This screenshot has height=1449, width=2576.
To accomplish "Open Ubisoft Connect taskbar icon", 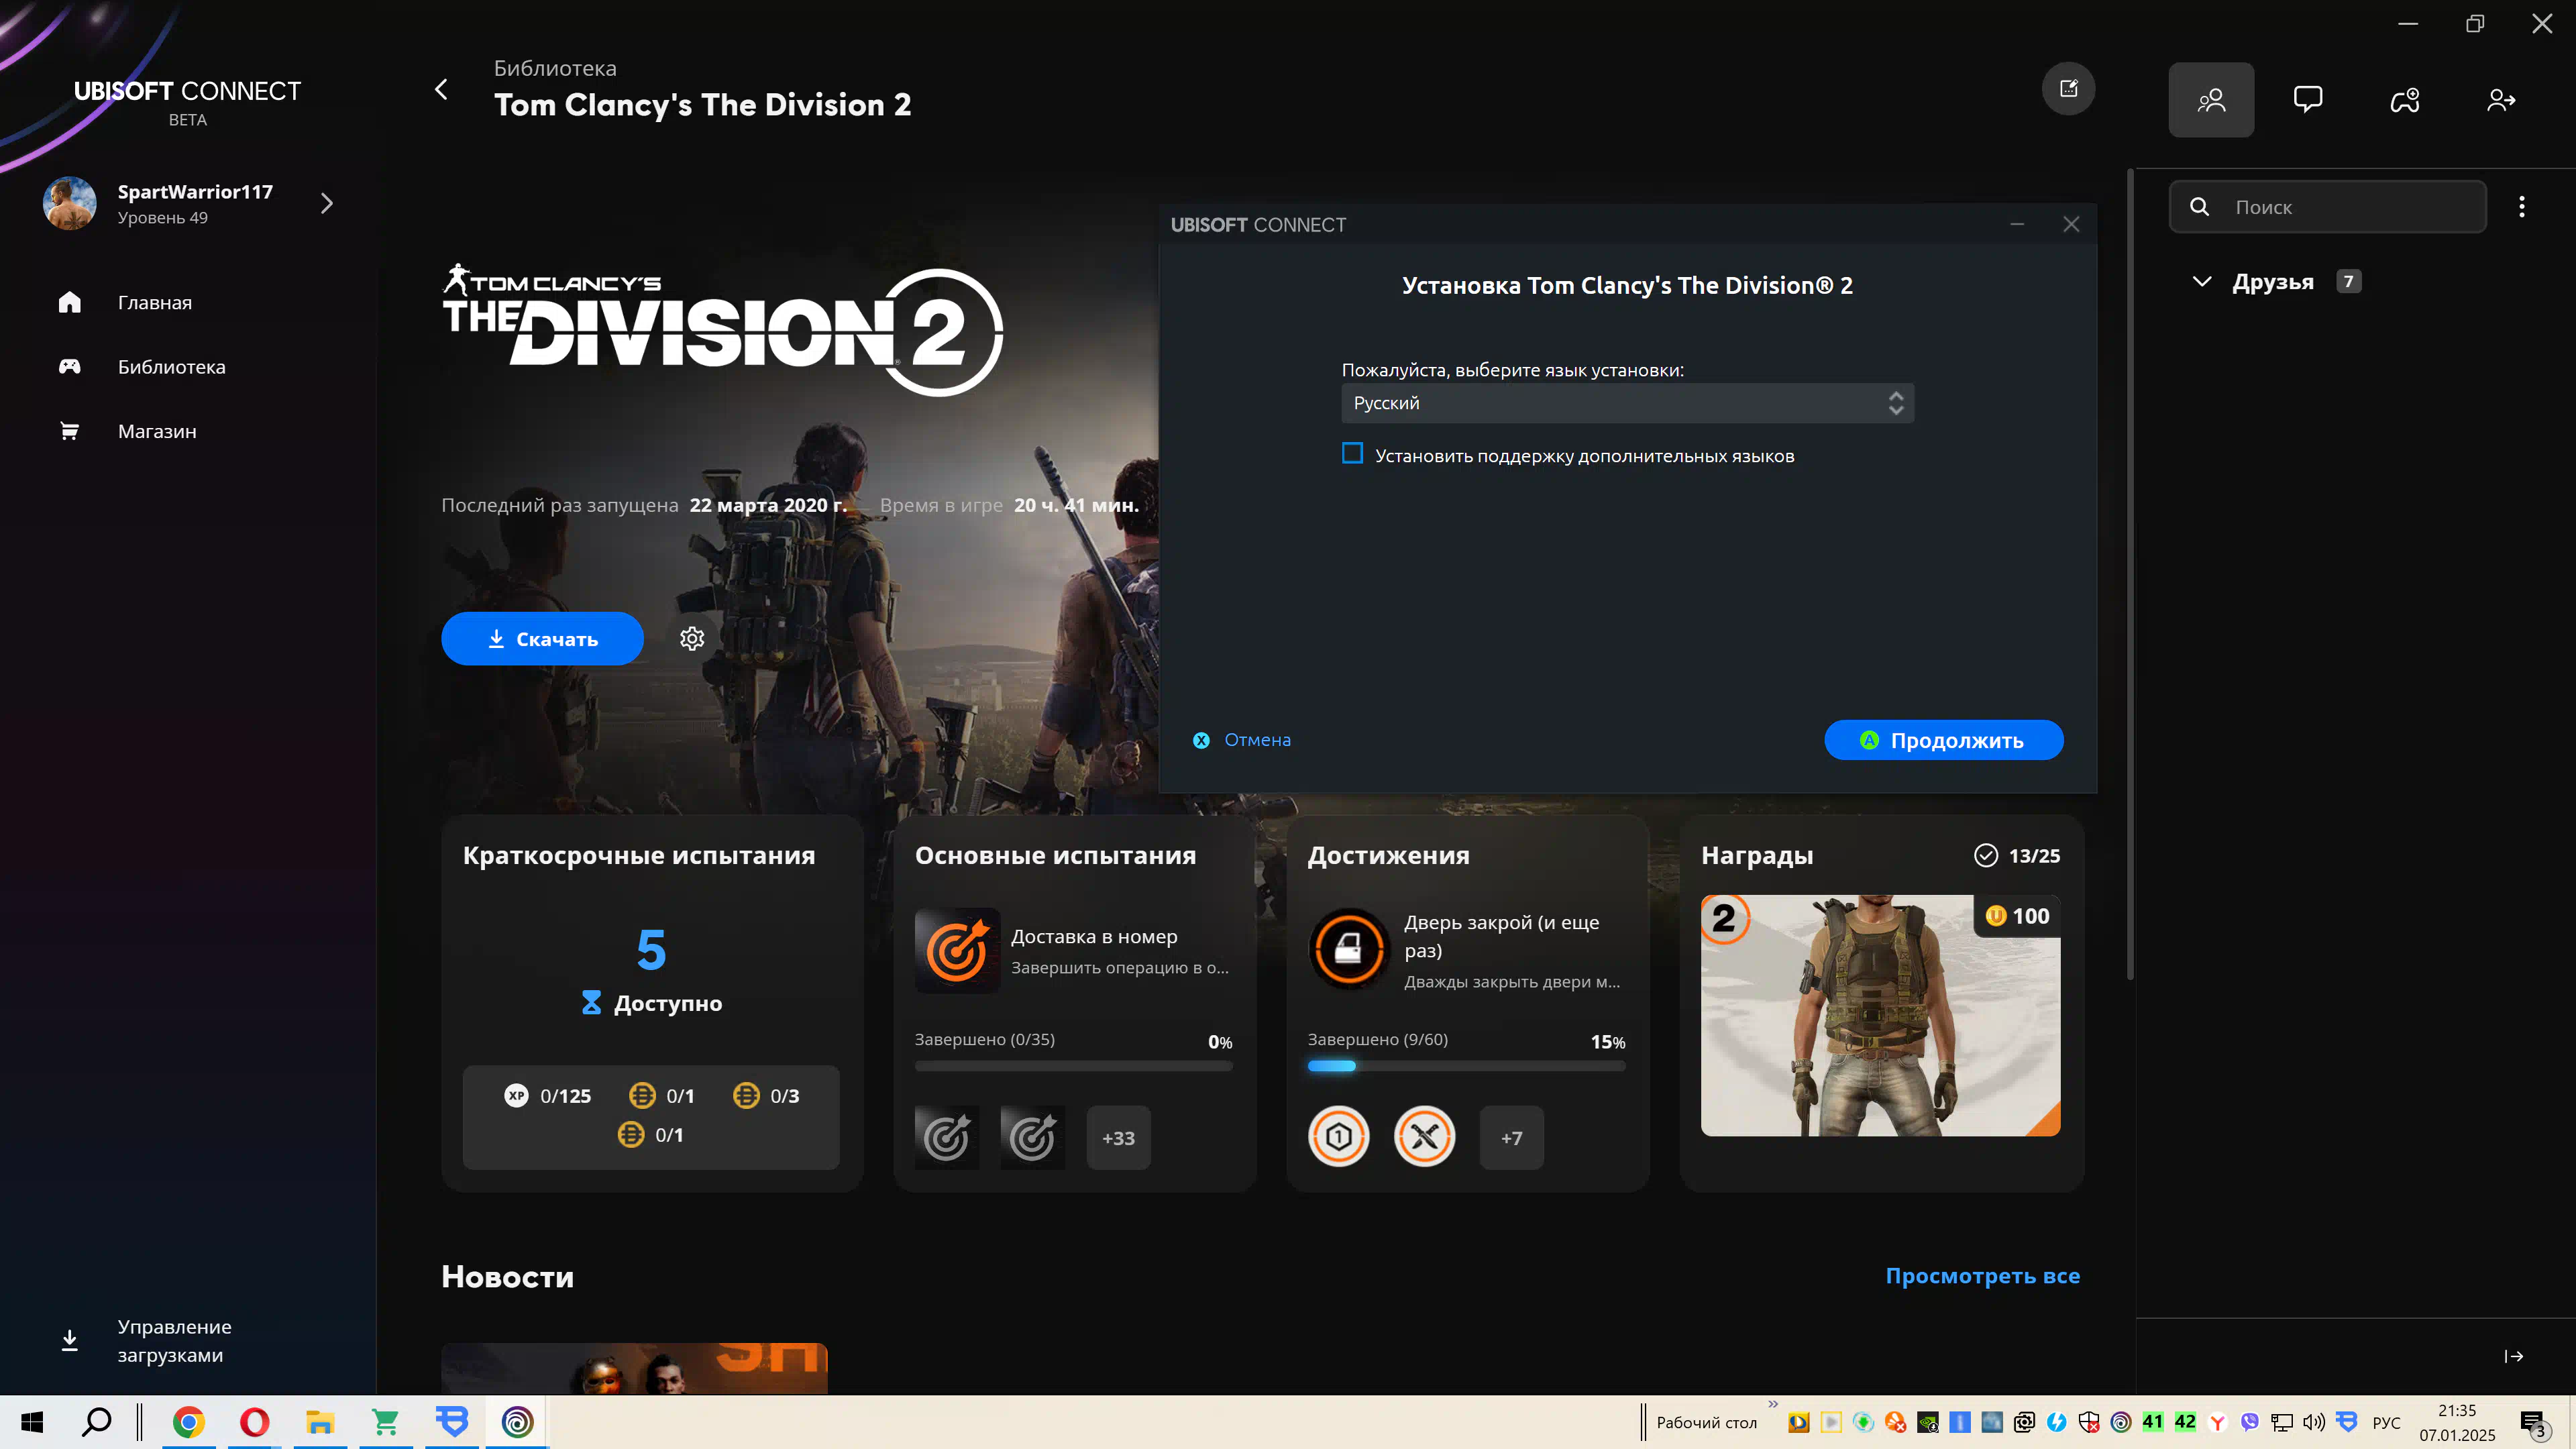I will tap(517, 1421).
